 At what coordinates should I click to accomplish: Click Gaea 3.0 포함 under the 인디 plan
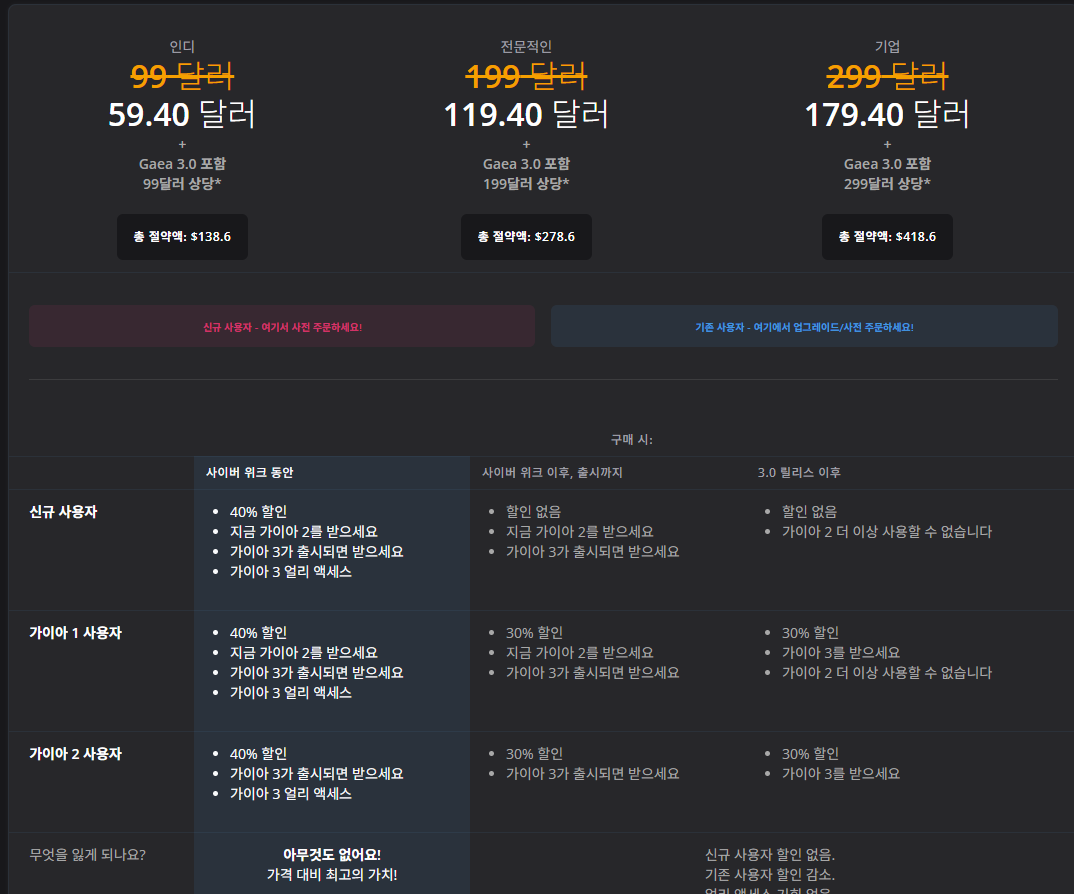pyautogui.click(x=182, y=164)
